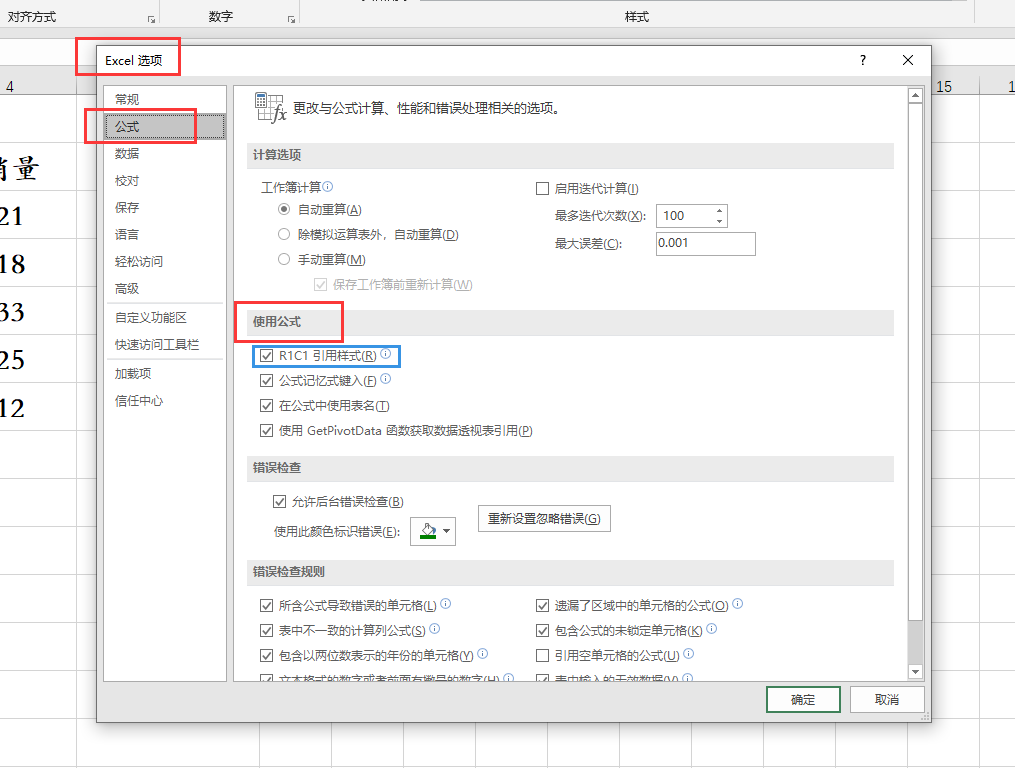Select 自动重算 radio button
Viewport: 1015px width, 768px height.
pos(284,209)
